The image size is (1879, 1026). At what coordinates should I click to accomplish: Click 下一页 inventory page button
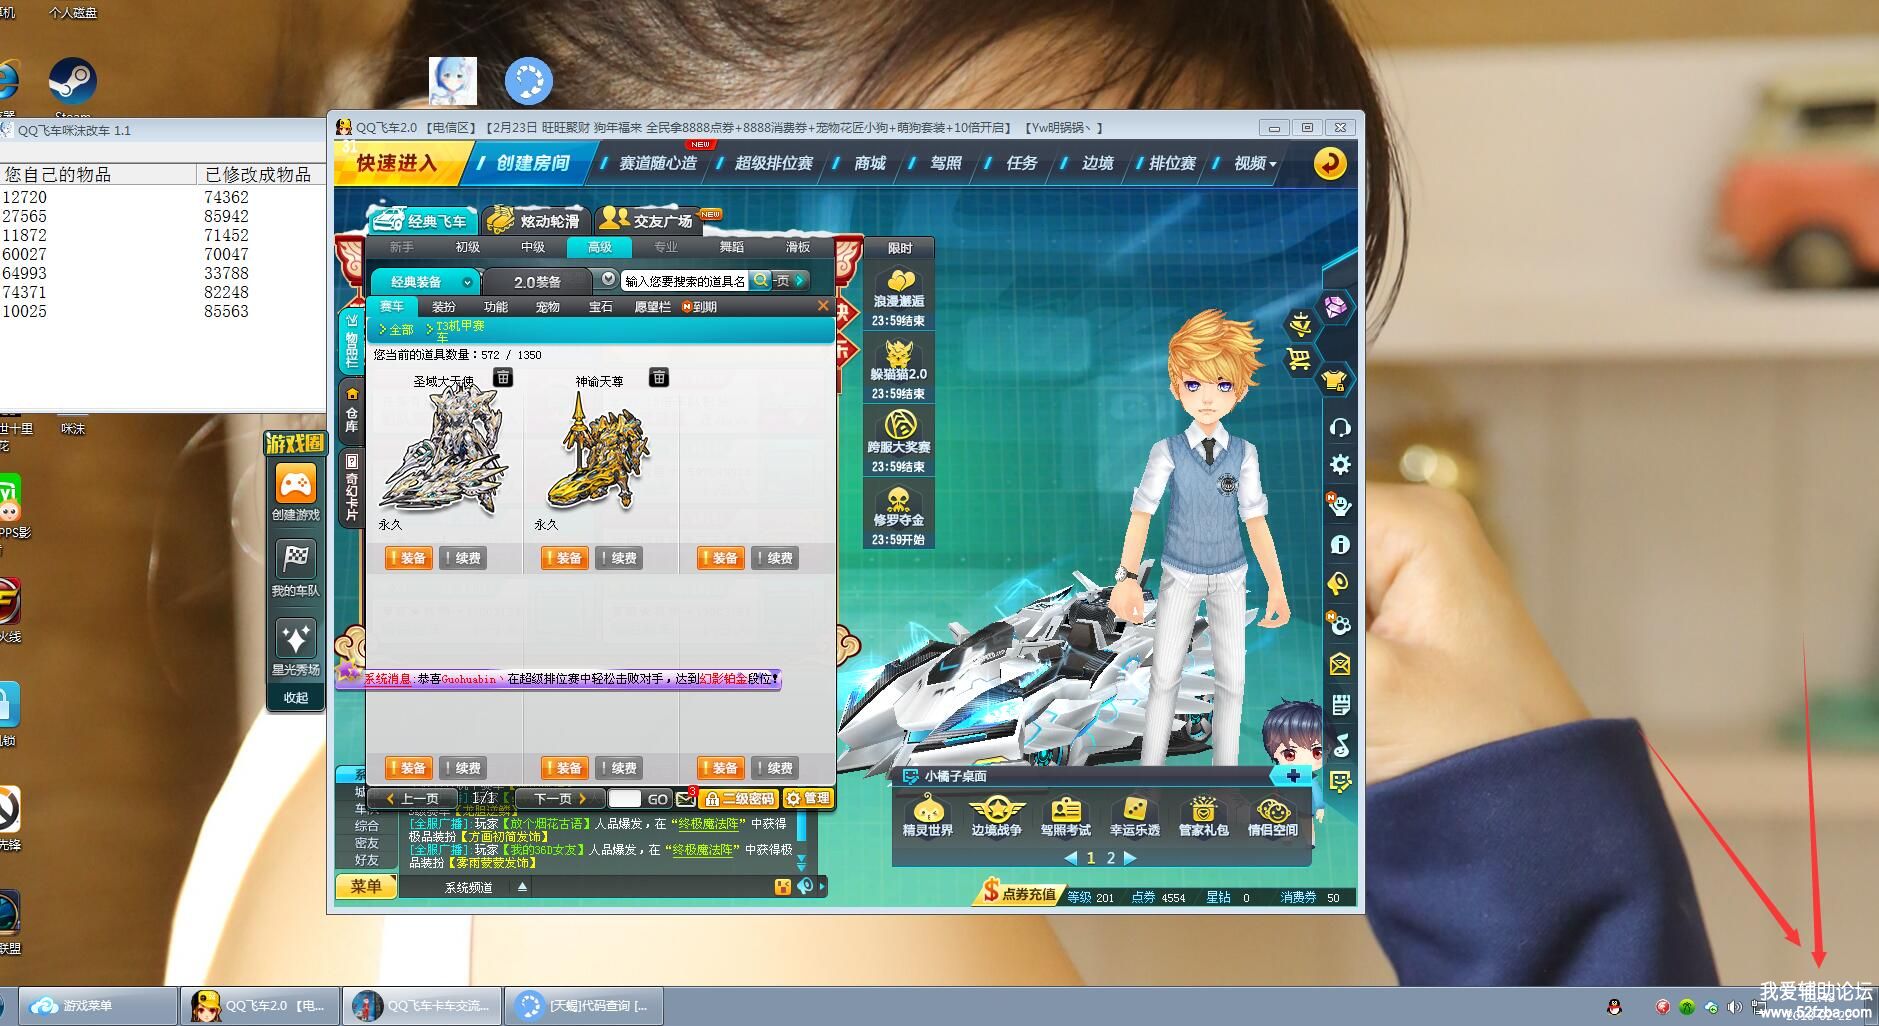[x=561, y=798]
